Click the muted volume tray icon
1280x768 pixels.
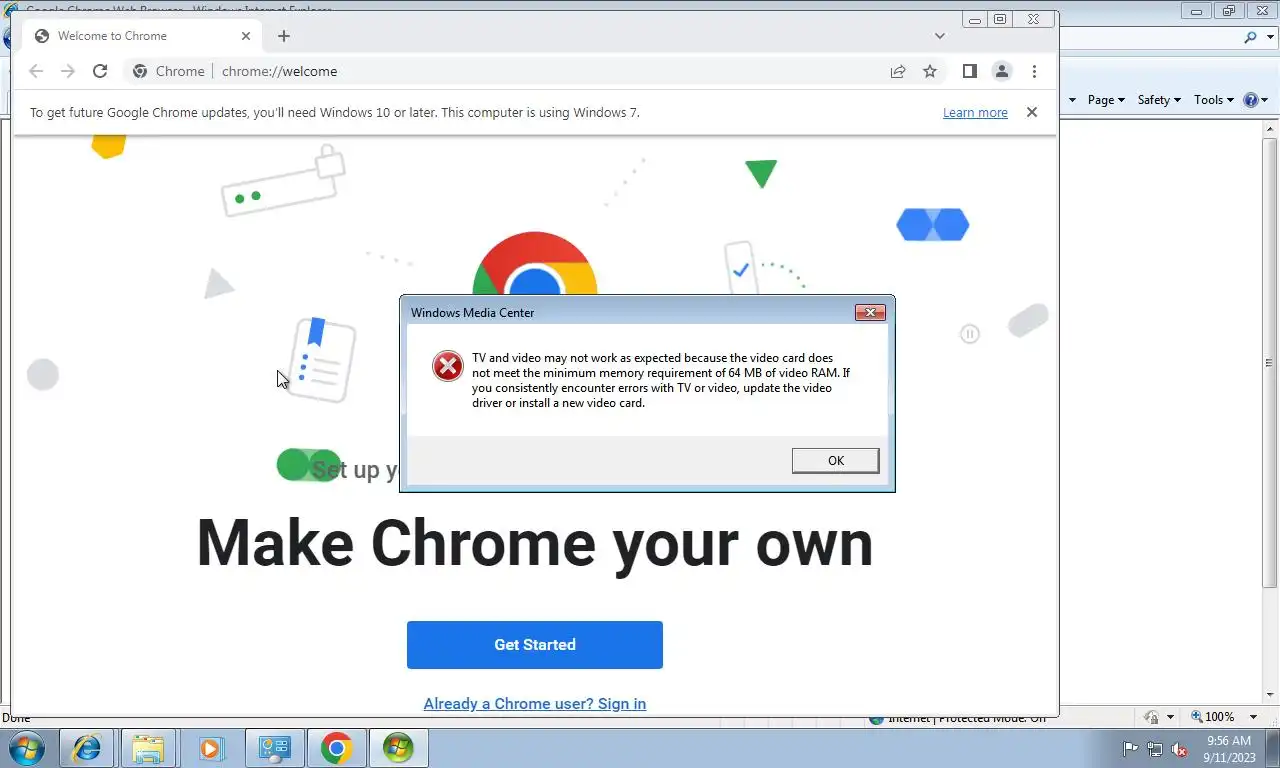(1179, 748)
